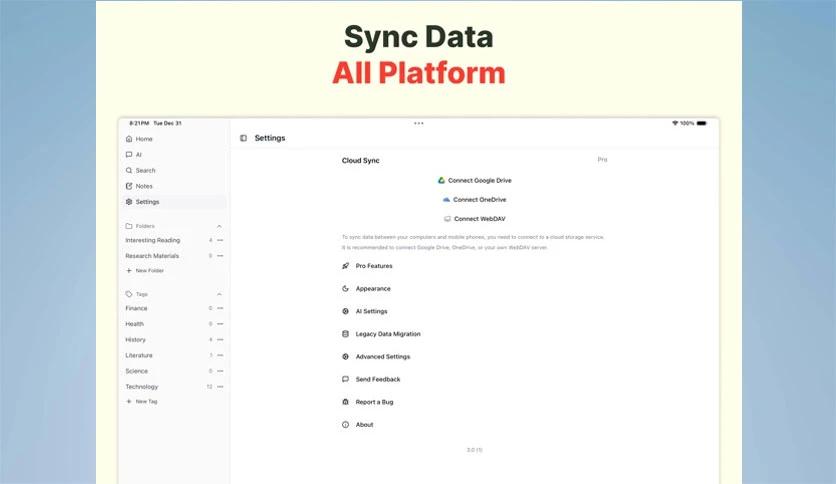Click the Pro Features rocket icon
Viewport: 836px width, 484px height.
pos(345,266)
